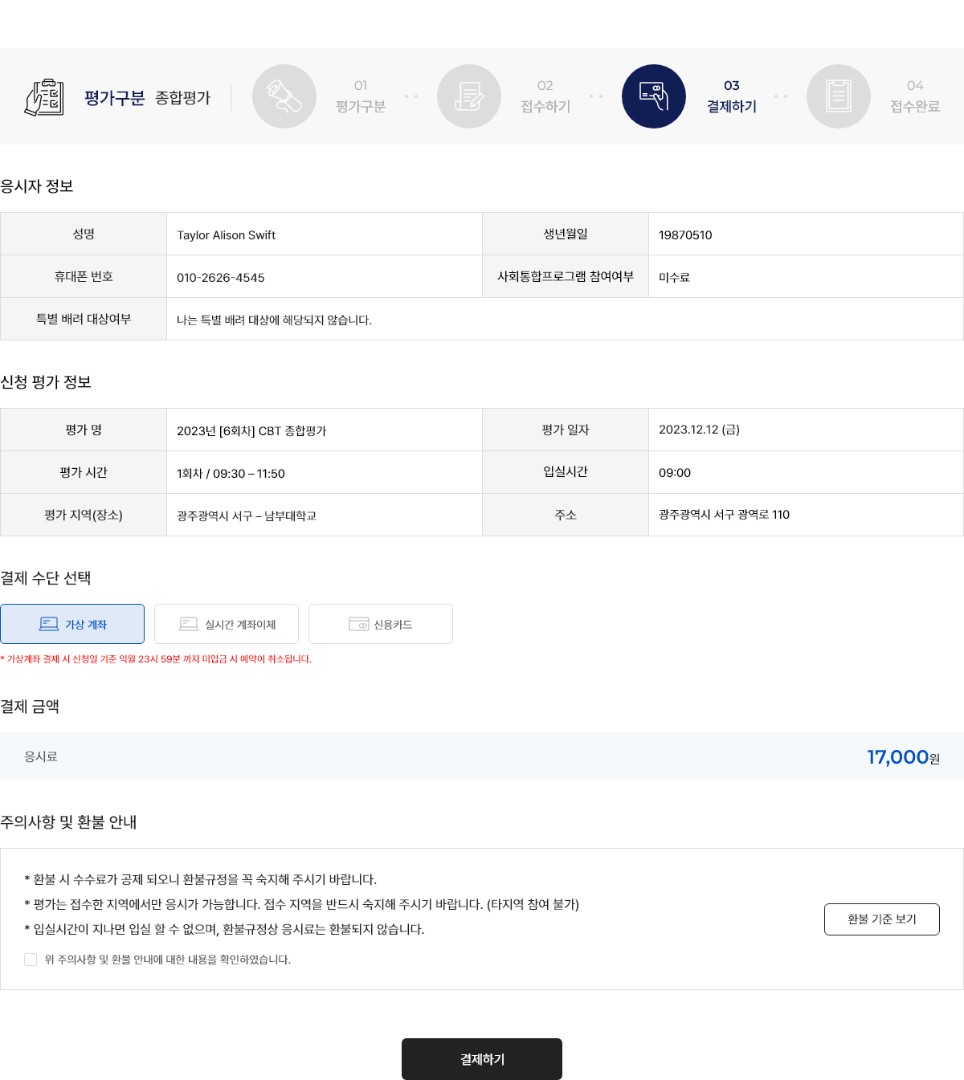This screenshot has width=964, height=1080.
Task: Click the step 02 접수하기 document icon
Action: coord(469,96)
